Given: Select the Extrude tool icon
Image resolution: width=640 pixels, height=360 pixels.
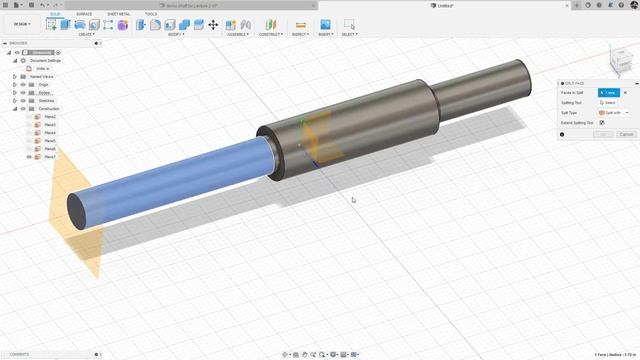Looking at the screenshot, I should pyautogui.click(x=65, y=25).
